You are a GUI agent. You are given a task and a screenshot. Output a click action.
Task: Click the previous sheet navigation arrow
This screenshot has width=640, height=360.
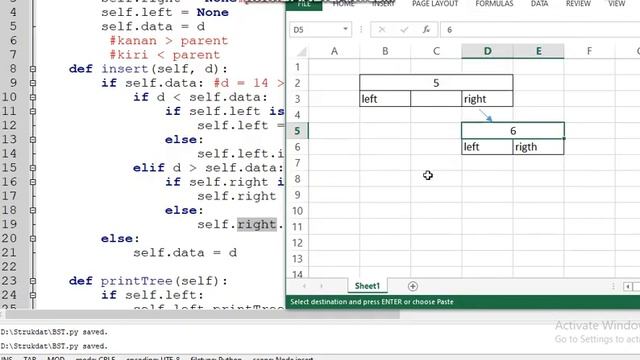point(304,286)
